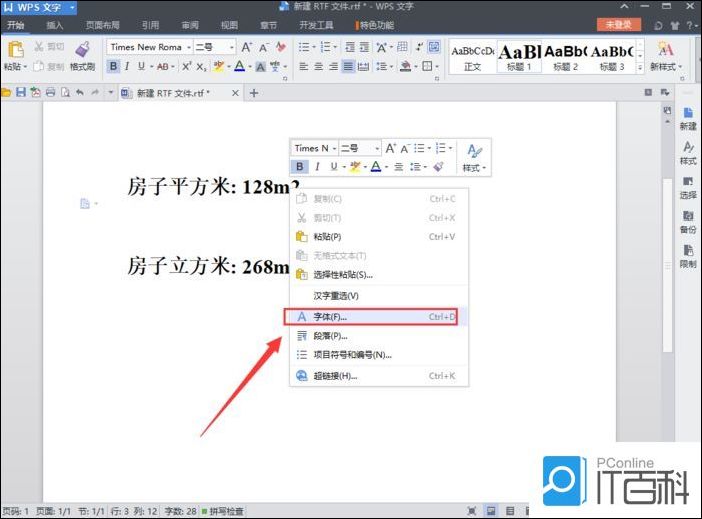The width and height of the screenshot is (702, 519).
Task: Apply the 标题 2 style from gallery
Action: pyautogui.click(x=565, y=57)
